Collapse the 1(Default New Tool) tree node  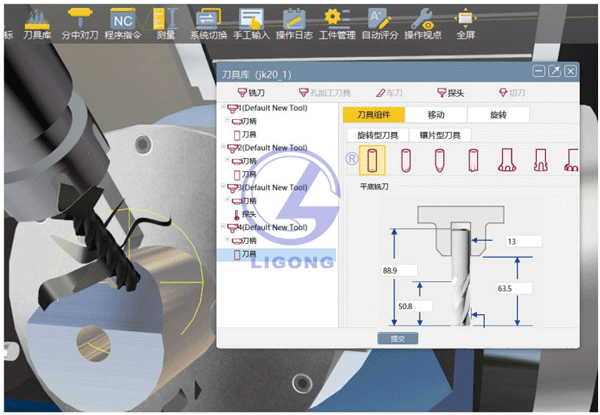pyautogui.click(x=225, y=107)
